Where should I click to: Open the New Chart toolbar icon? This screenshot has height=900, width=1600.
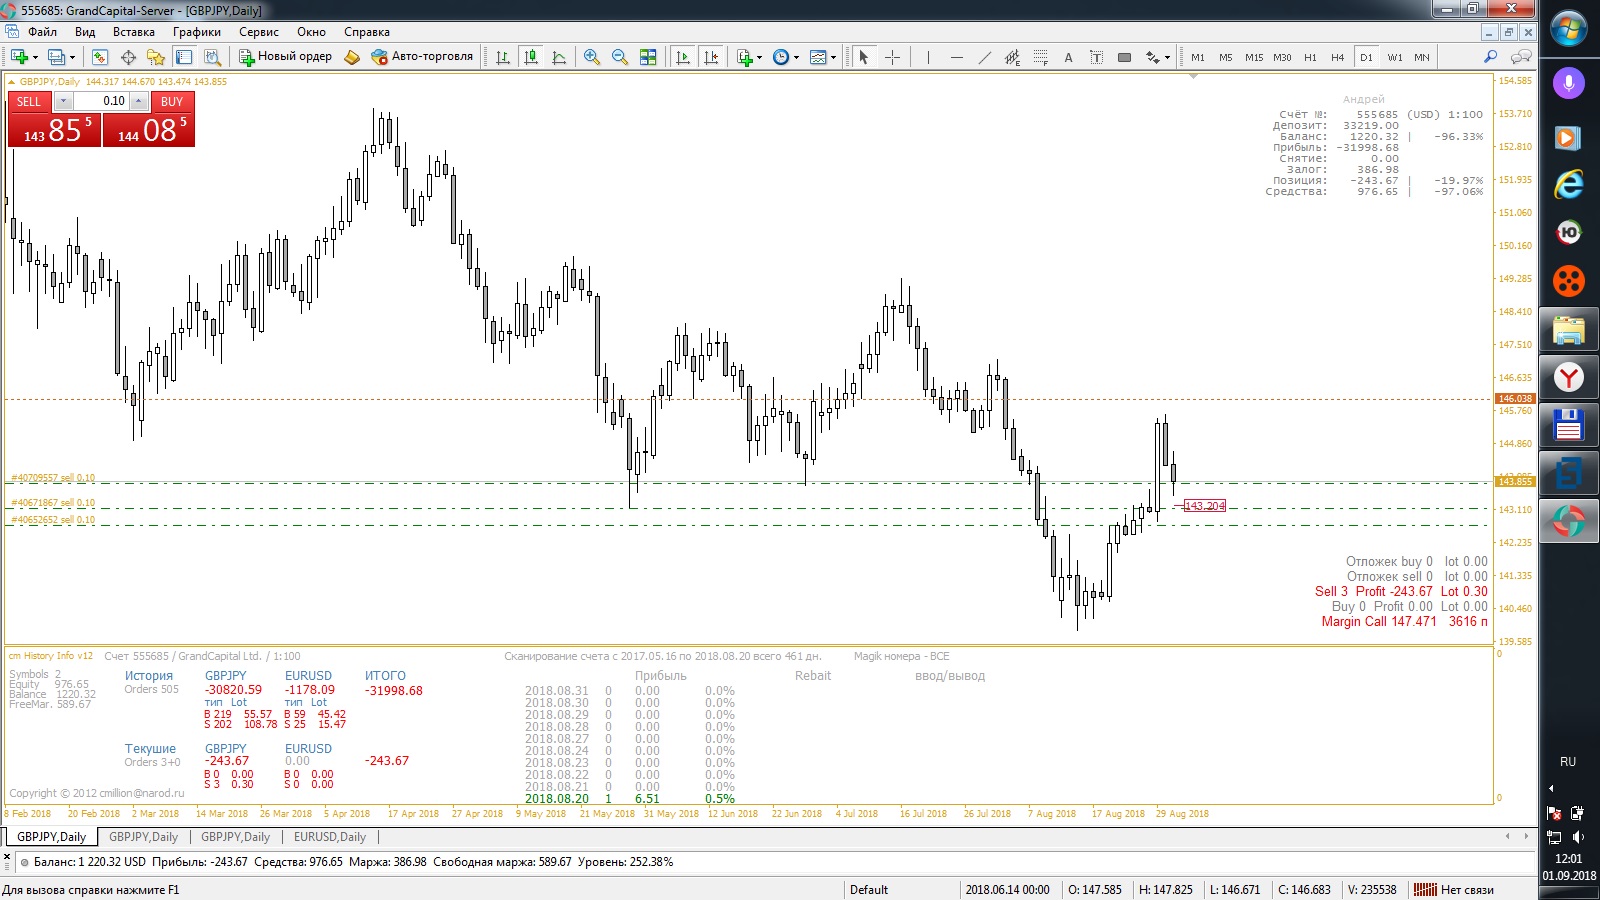click(19, 57)
